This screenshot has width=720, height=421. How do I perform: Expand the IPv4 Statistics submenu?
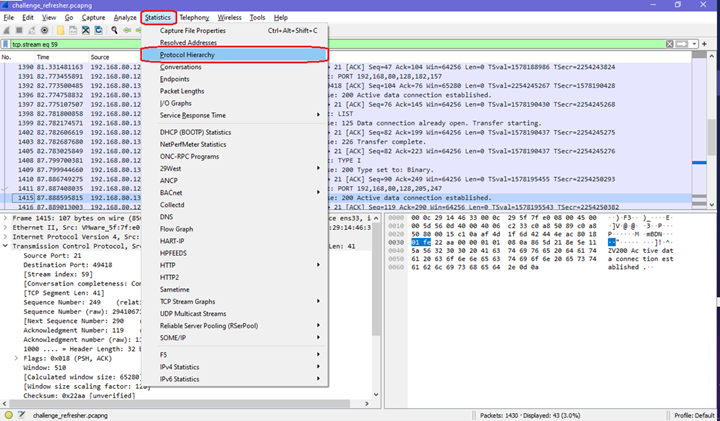tap(235, 367)
